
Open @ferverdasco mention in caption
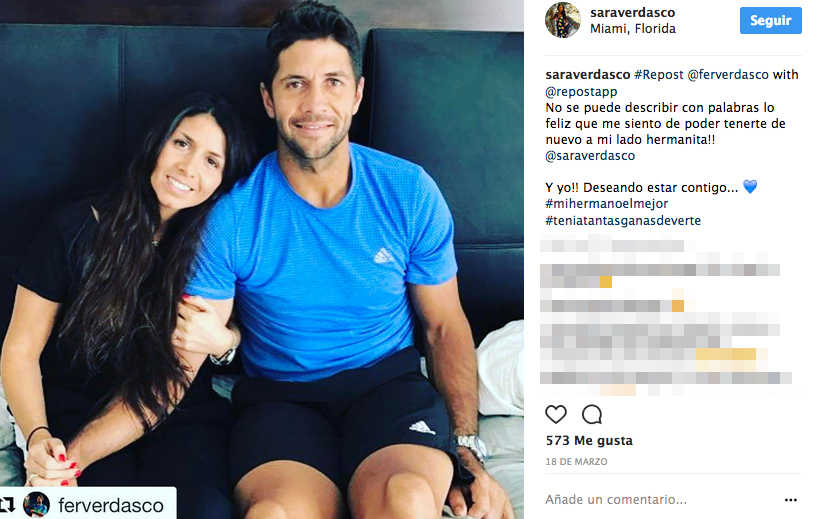(728, 75)
